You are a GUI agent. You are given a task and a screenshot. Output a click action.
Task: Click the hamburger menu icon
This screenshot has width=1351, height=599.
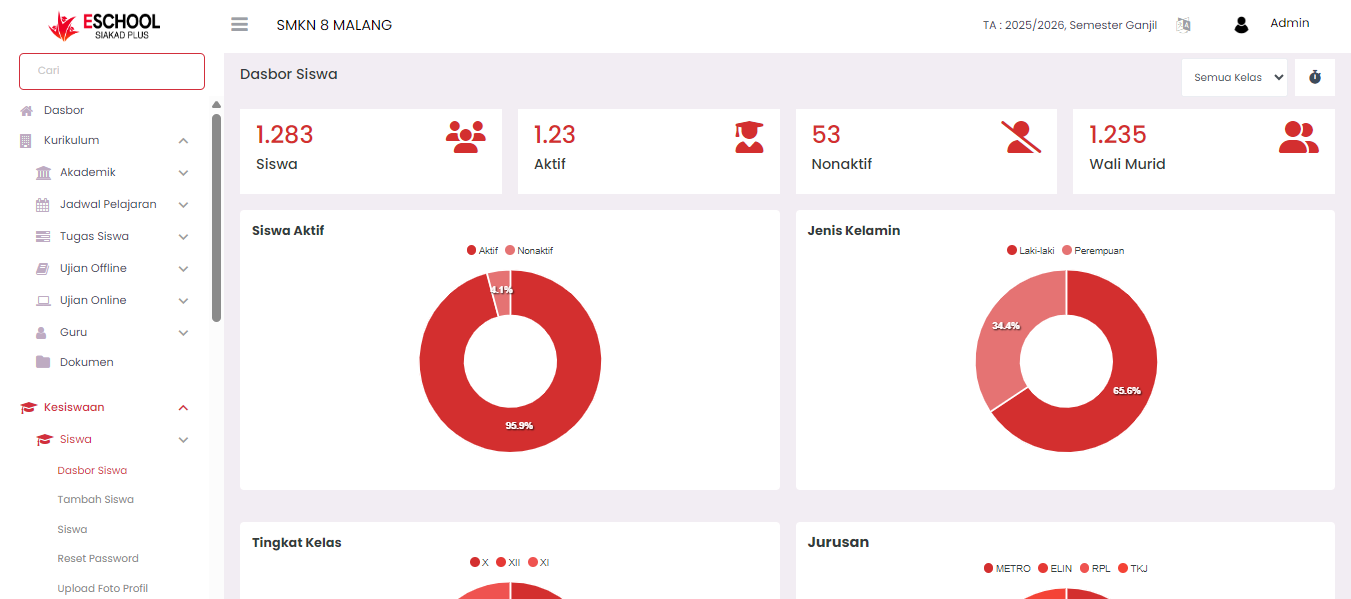[239, 25]
